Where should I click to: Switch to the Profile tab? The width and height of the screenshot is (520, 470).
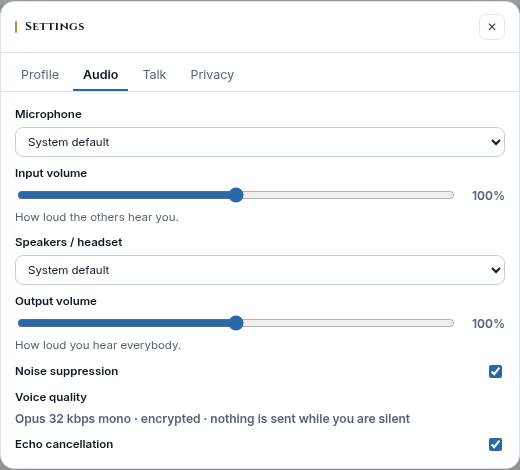coord(40,75)
